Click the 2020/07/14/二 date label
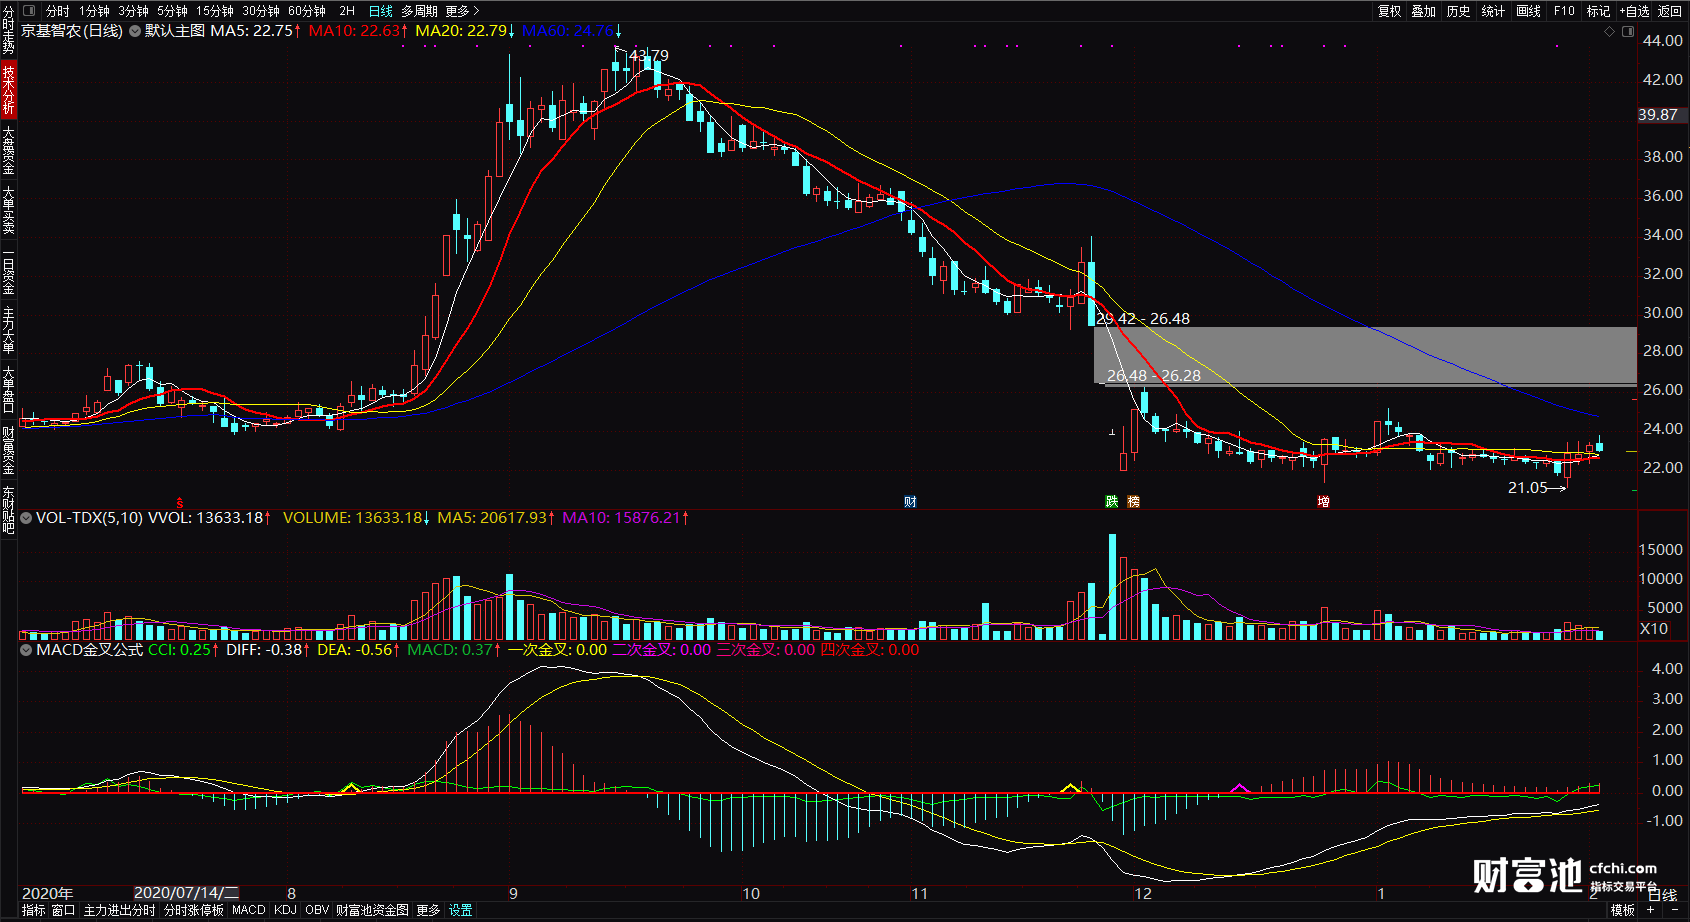The width and height of the screenshot is (1690, 922). point(186,893)
